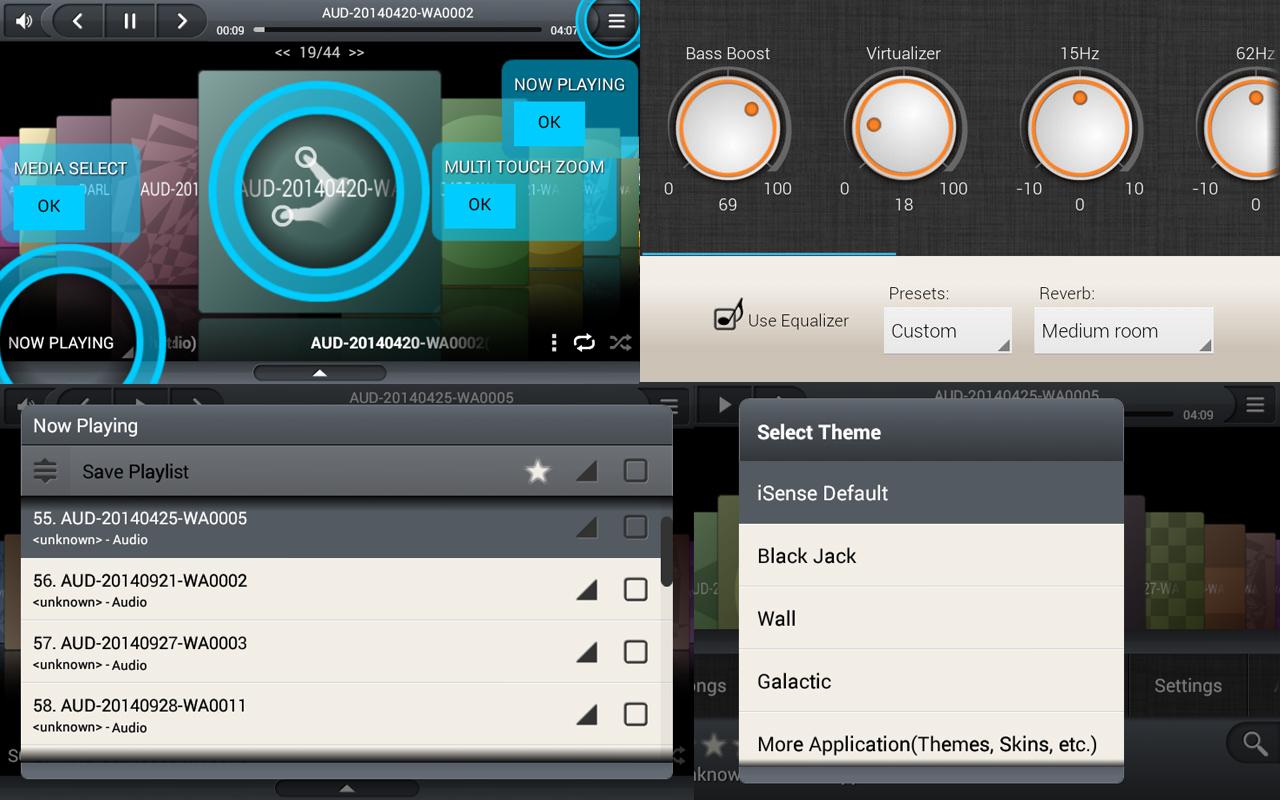Click the >> arrows beside 19/44
Image resolution: width=1280 pixels, height=800 pixels.
click(x=356, y=53)
